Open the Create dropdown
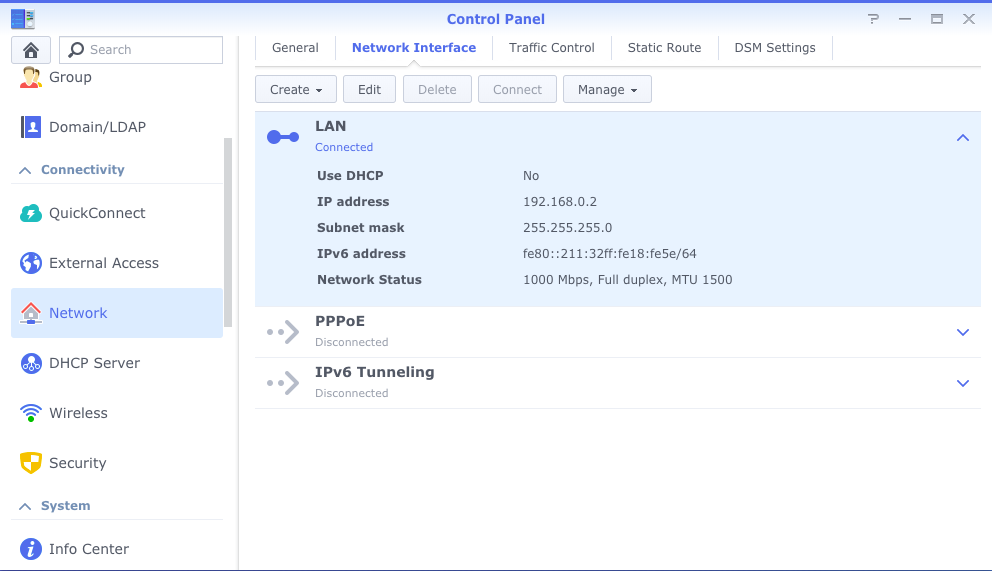Screen dimensions: 992x571 click(x=295, y=89)
